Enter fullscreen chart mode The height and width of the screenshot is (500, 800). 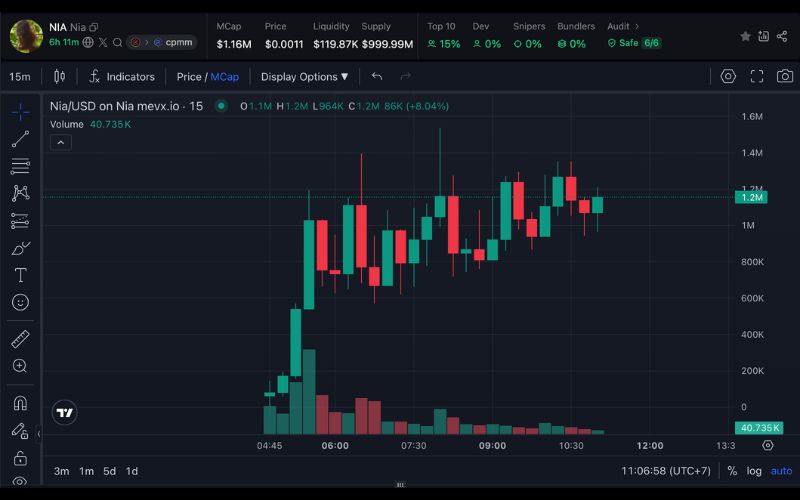click(757, 77)
